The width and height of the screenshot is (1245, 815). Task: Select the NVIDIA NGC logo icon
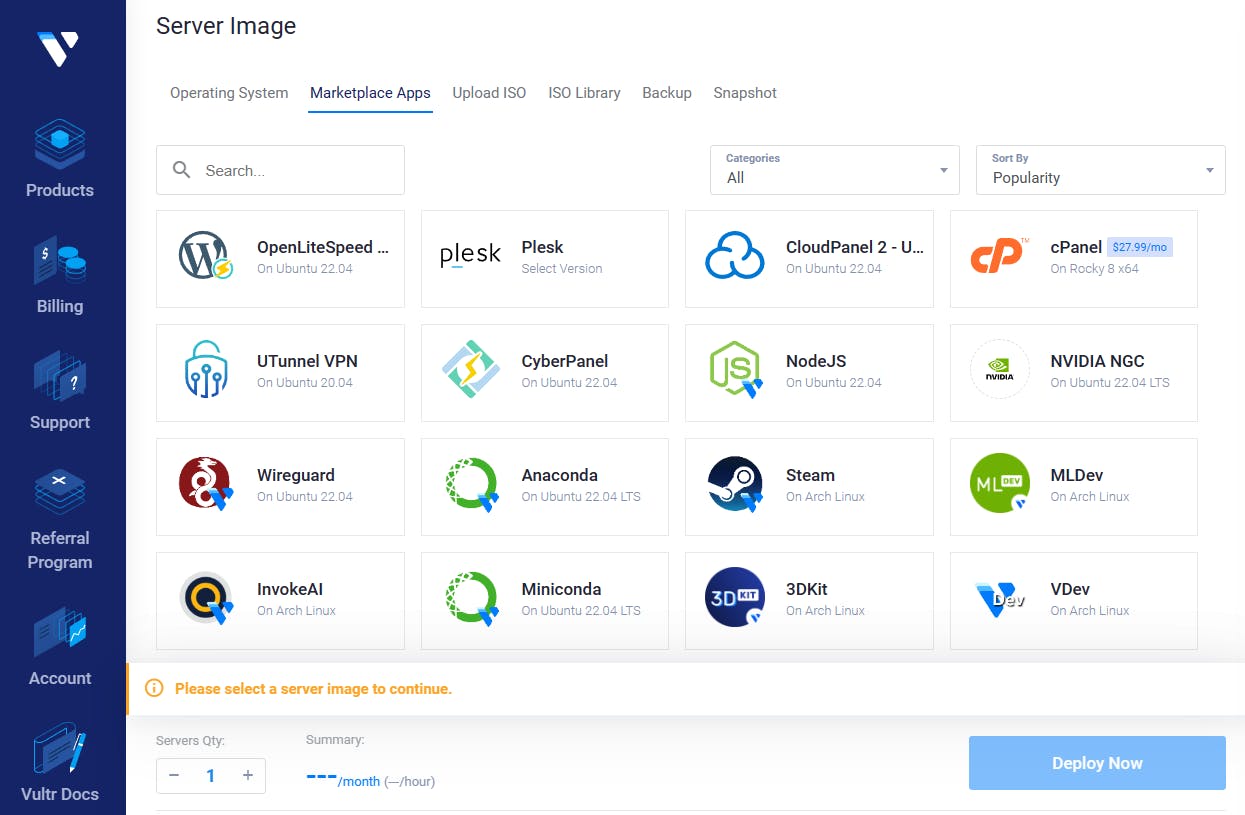point(1000,370)
